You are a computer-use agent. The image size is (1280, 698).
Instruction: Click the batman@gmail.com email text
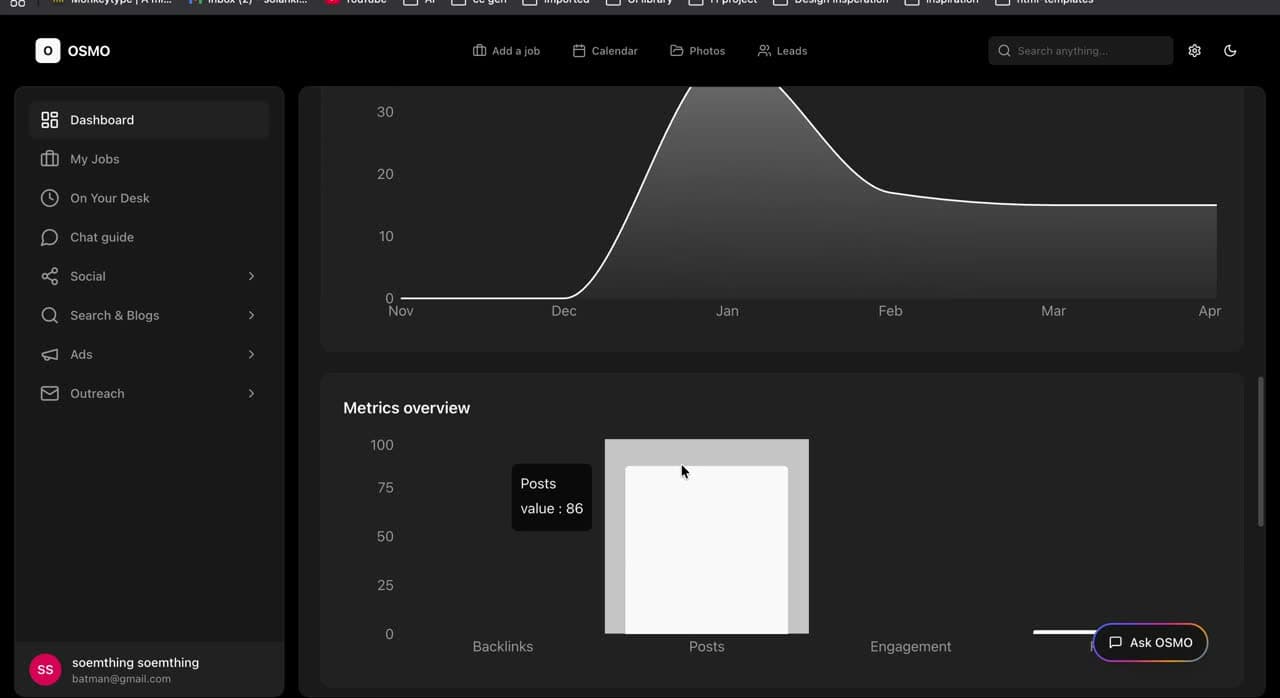(121, 679)
